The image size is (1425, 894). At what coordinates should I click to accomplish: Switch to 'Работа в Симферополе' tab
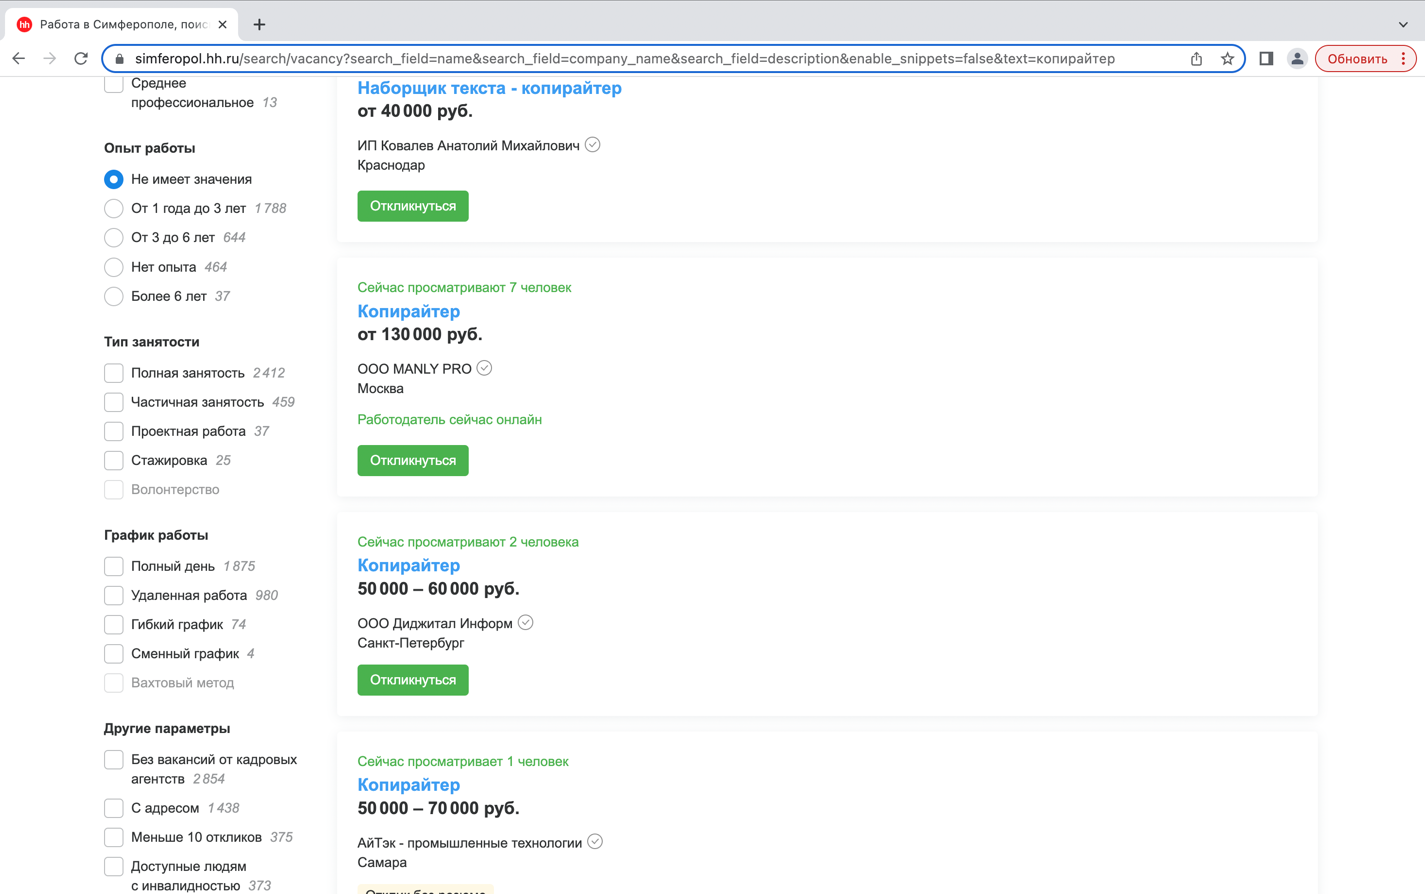pyautogui.click(x=122, y=24)
